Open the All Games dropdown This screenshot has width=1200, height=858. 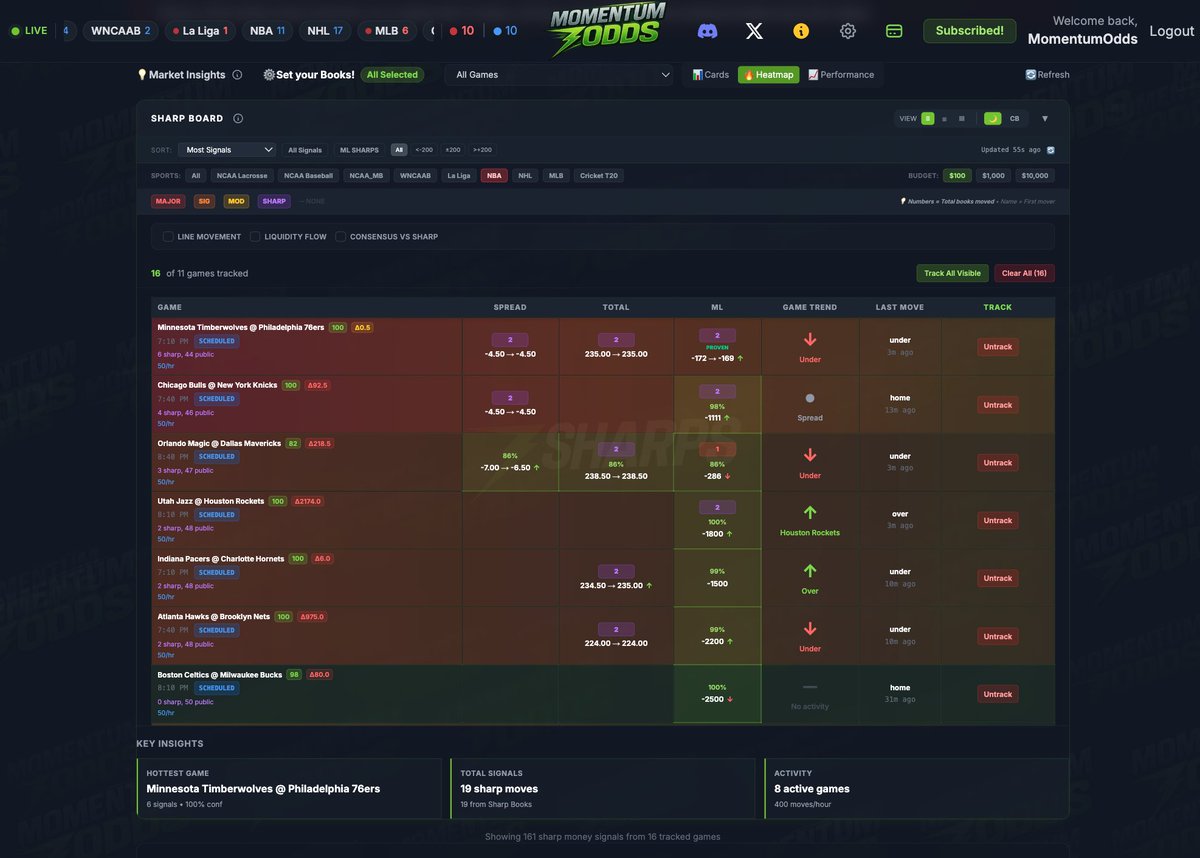tap(560, 75)
